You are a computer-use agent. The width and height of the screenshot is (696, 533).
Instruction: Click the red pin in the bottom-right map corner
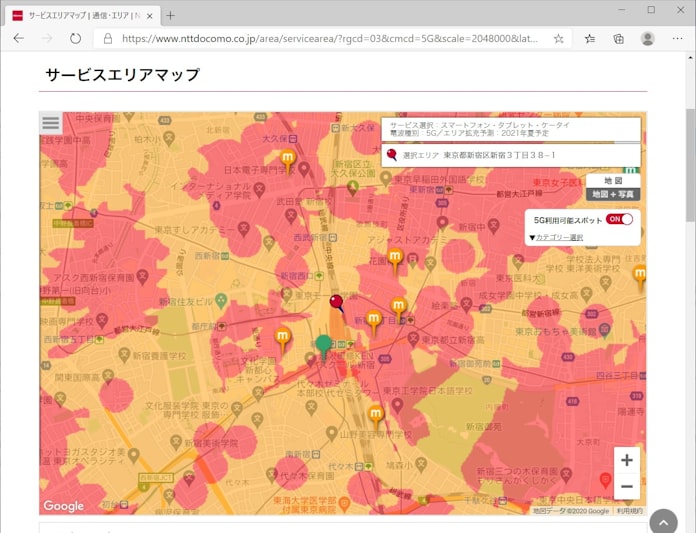click(605, 481)
